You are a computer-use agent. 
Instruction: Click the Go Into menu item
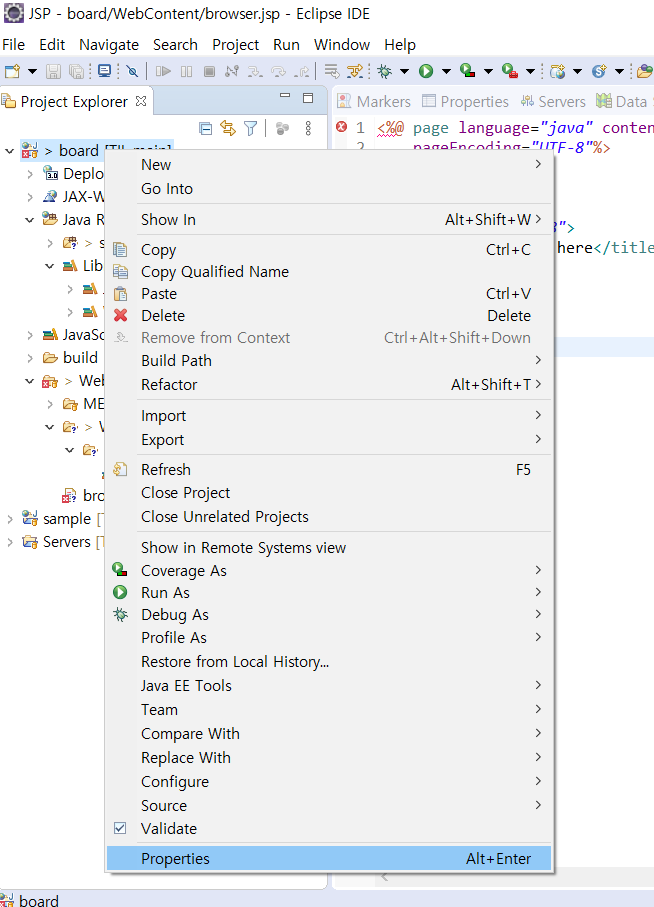coord(330,189)
